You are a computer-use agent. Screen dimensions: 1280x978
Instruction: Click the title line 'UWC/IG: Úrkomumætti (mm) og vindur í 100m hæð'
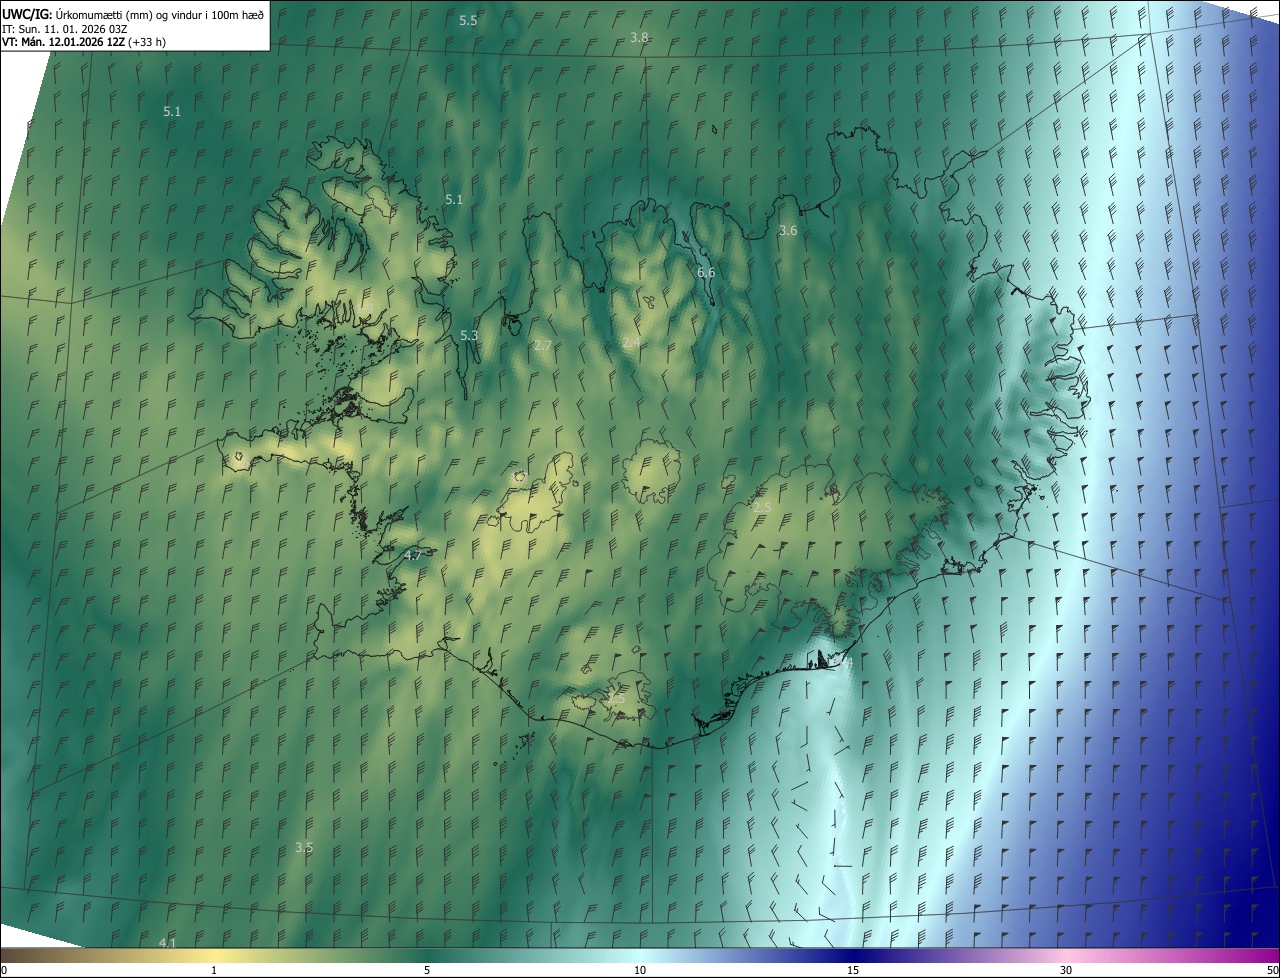pos(133,13)
